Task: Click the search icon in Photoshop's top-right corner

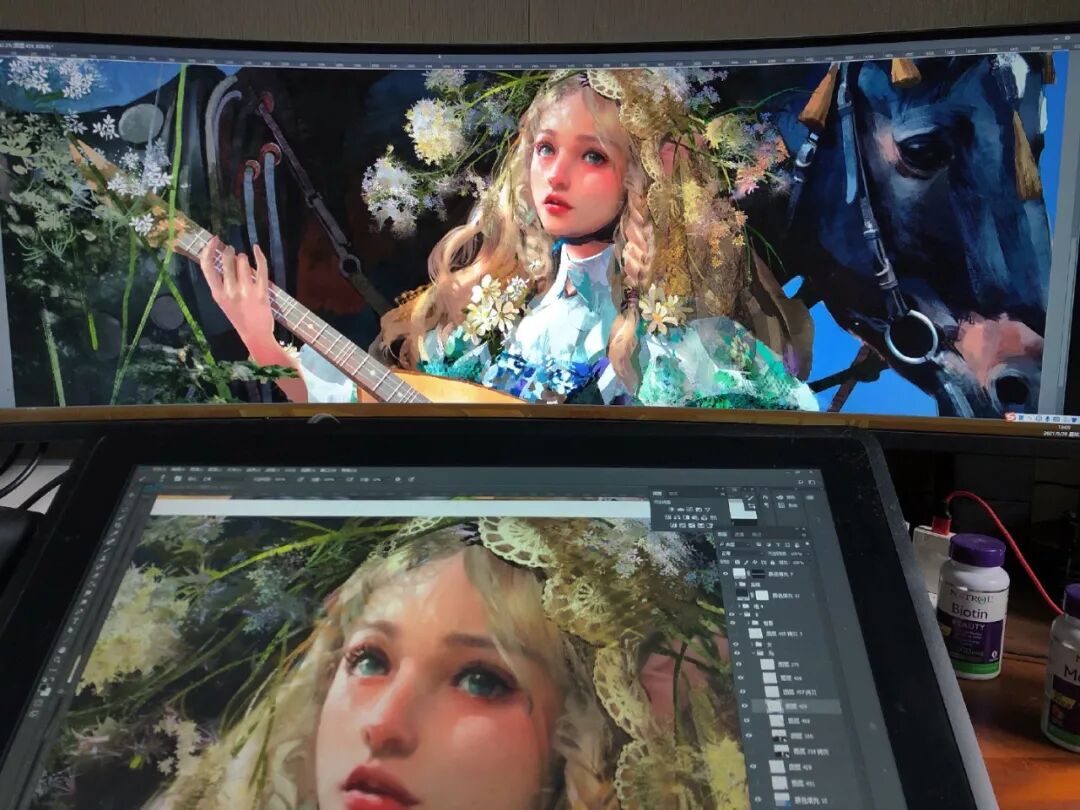Action: click(x=800, y=482)
